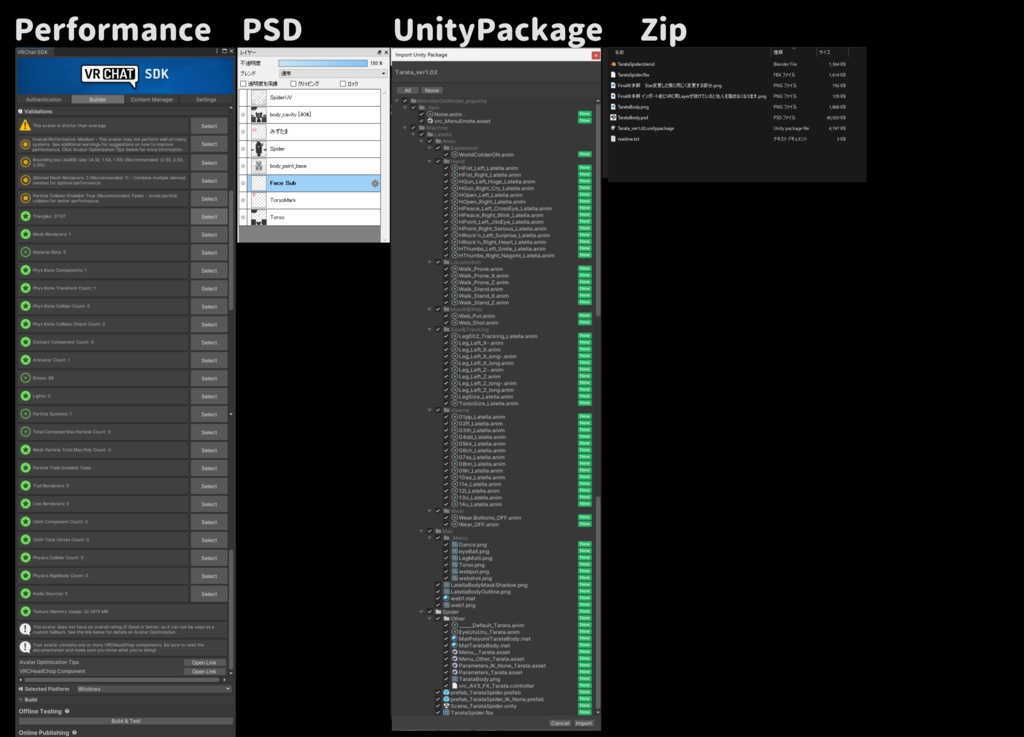Screen dimensions: 1024x737
Task: Select the Face Sub layer row
Action: 310,183
